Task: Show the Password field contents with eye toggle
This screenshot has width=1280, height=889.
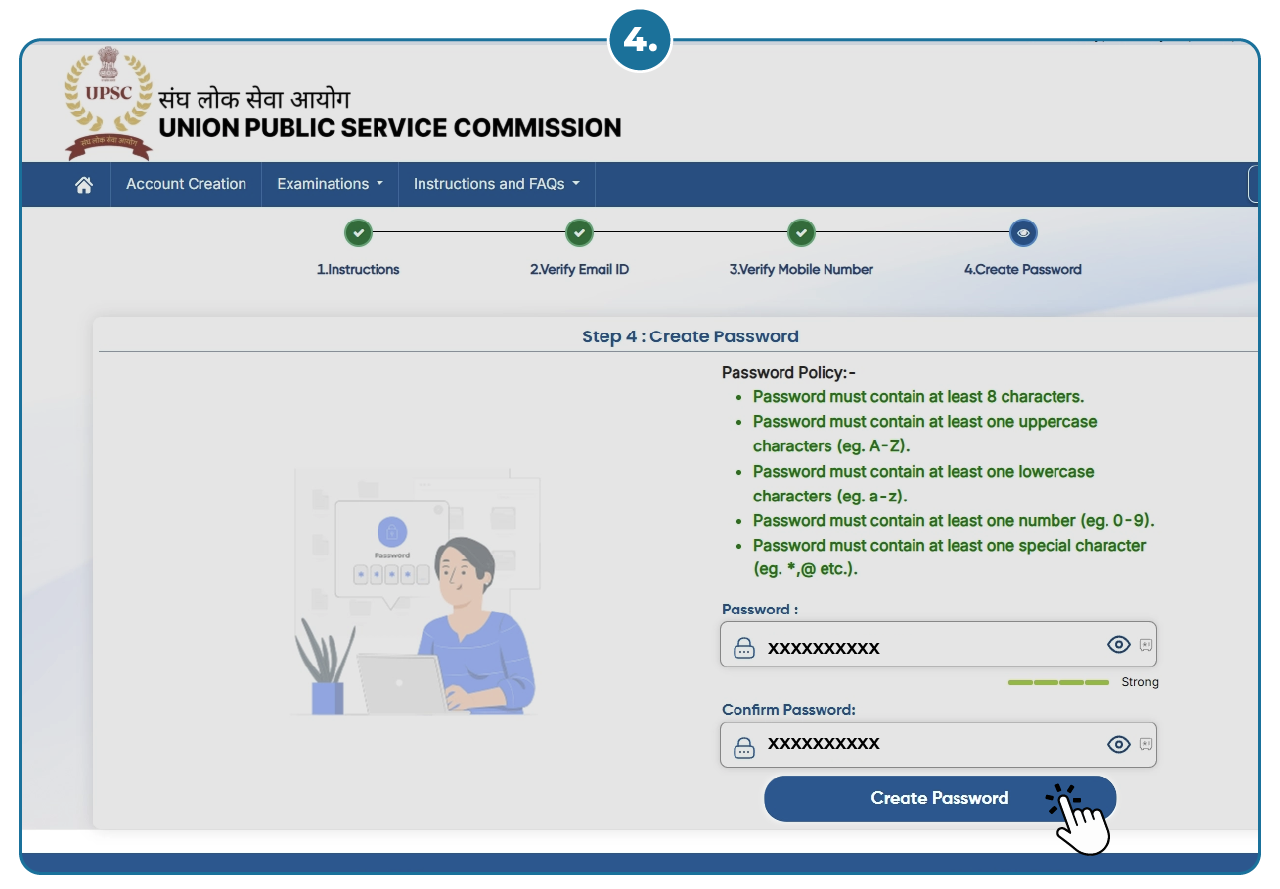Action: [x=1118, y=645]
